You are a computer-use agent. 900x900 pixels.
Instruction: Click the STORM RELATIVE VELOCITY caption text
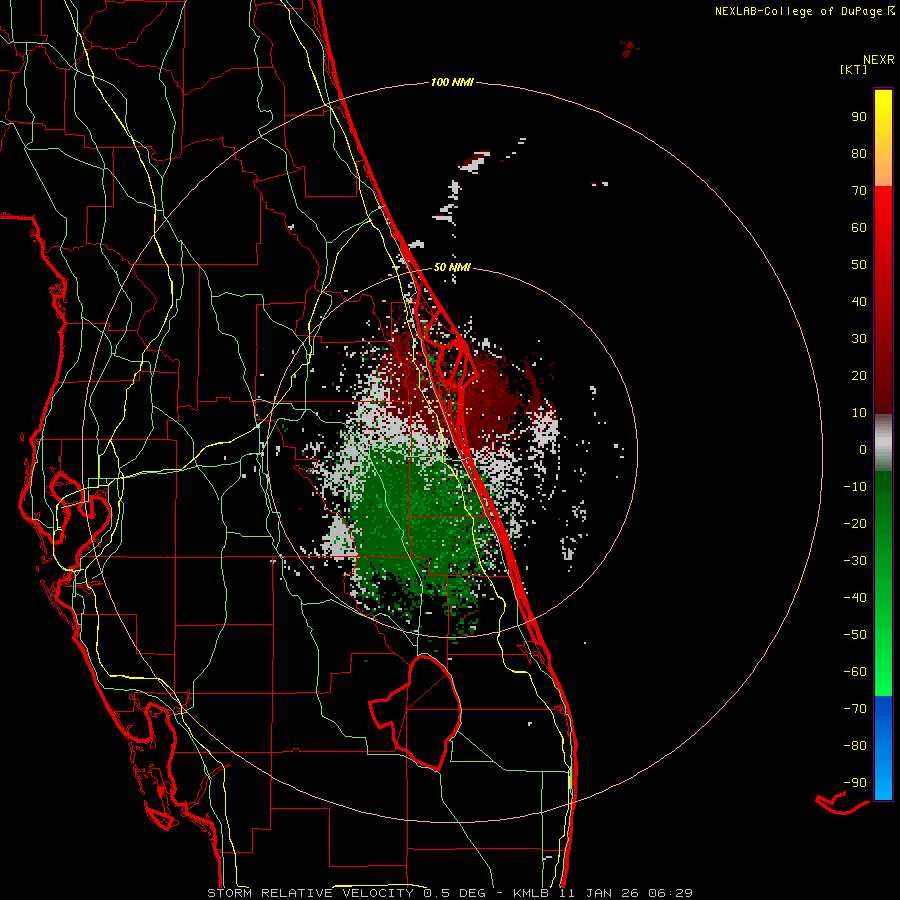pos(310,893)
